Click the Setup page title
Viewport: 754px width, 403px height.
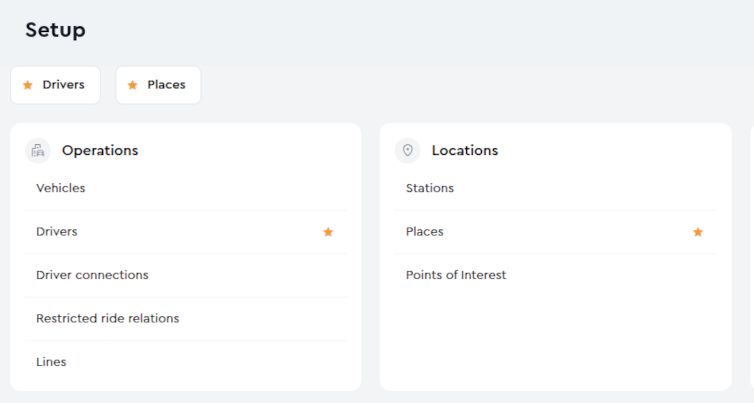55,30
